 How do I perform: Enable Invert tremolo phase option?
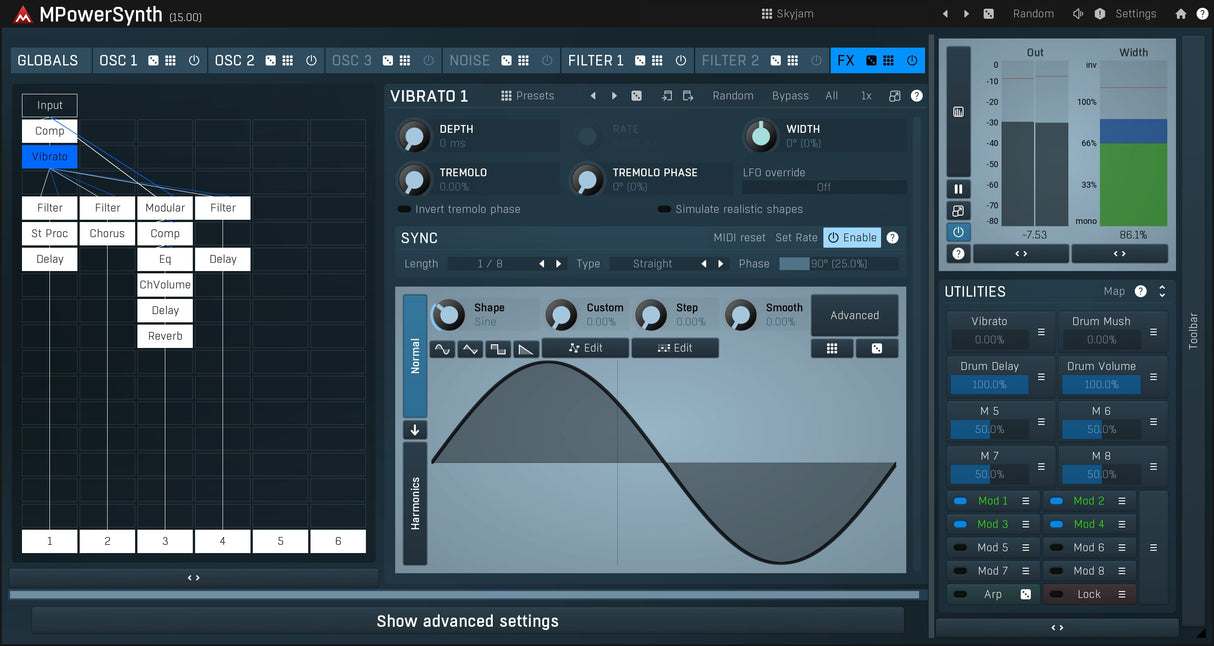coord(404,210)
